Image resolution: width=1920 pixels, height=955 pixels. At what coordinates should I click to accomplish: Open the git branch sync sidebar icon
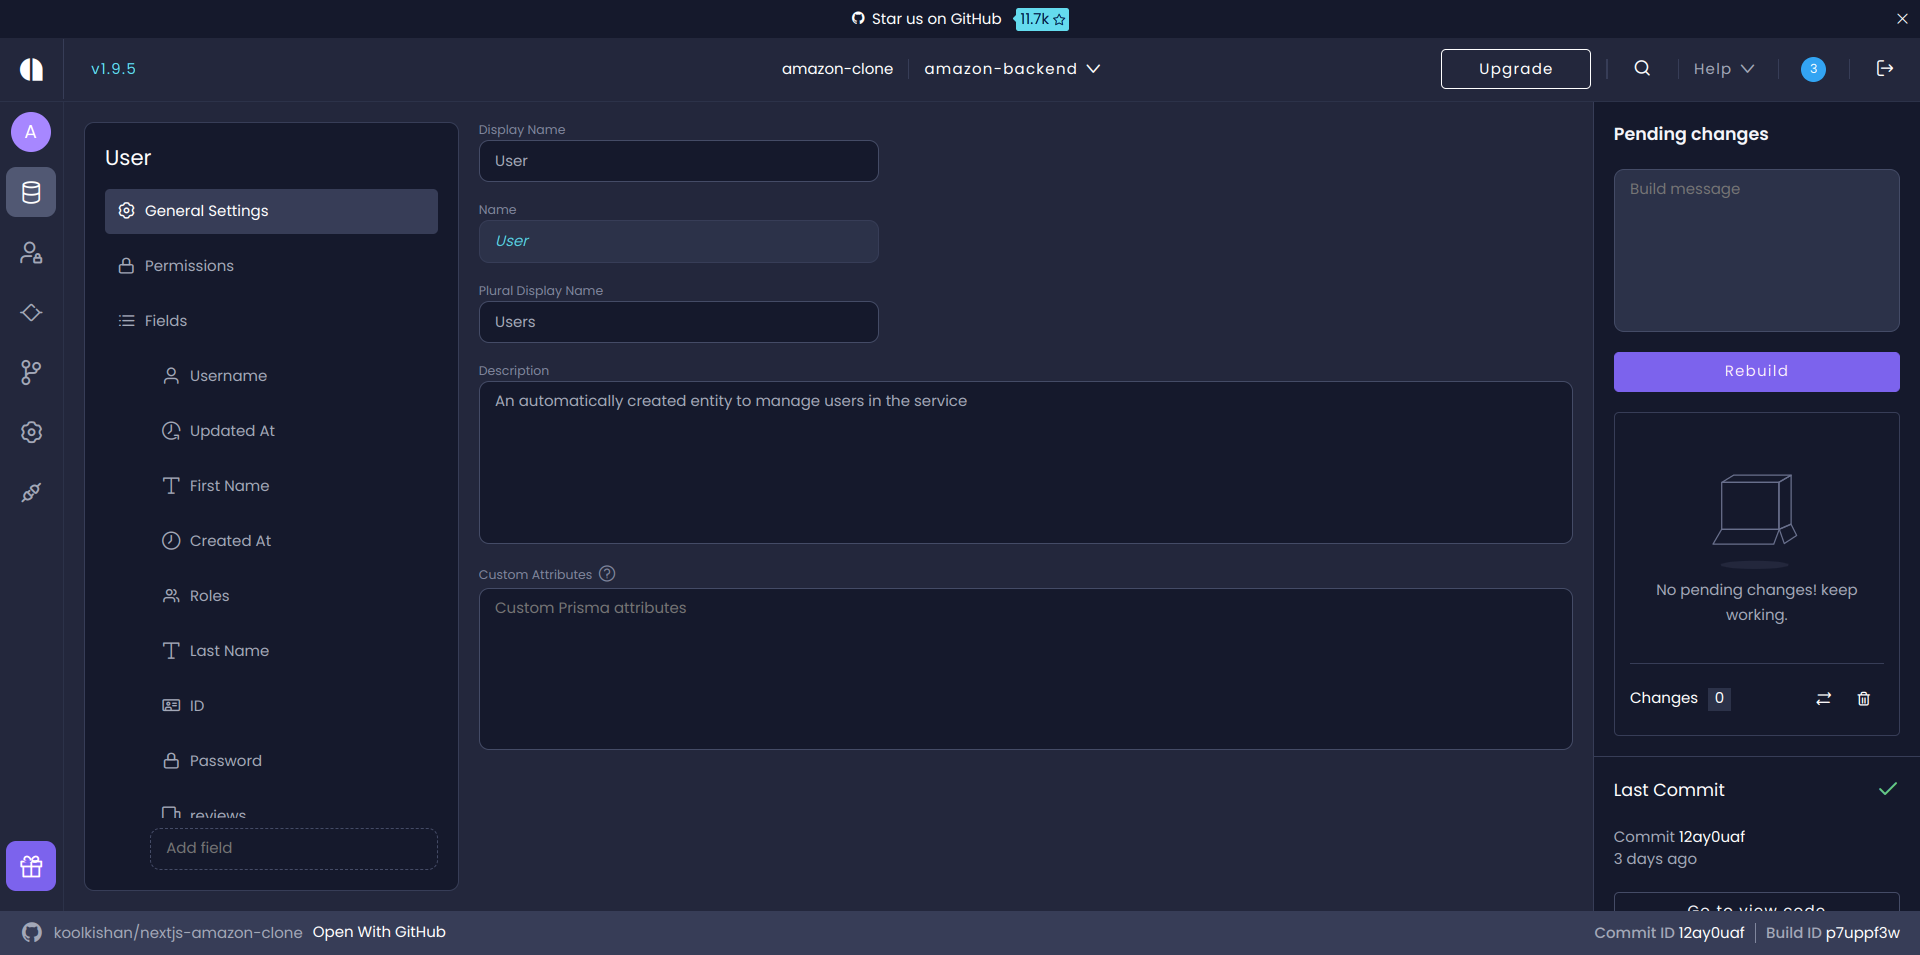(31, 373)
